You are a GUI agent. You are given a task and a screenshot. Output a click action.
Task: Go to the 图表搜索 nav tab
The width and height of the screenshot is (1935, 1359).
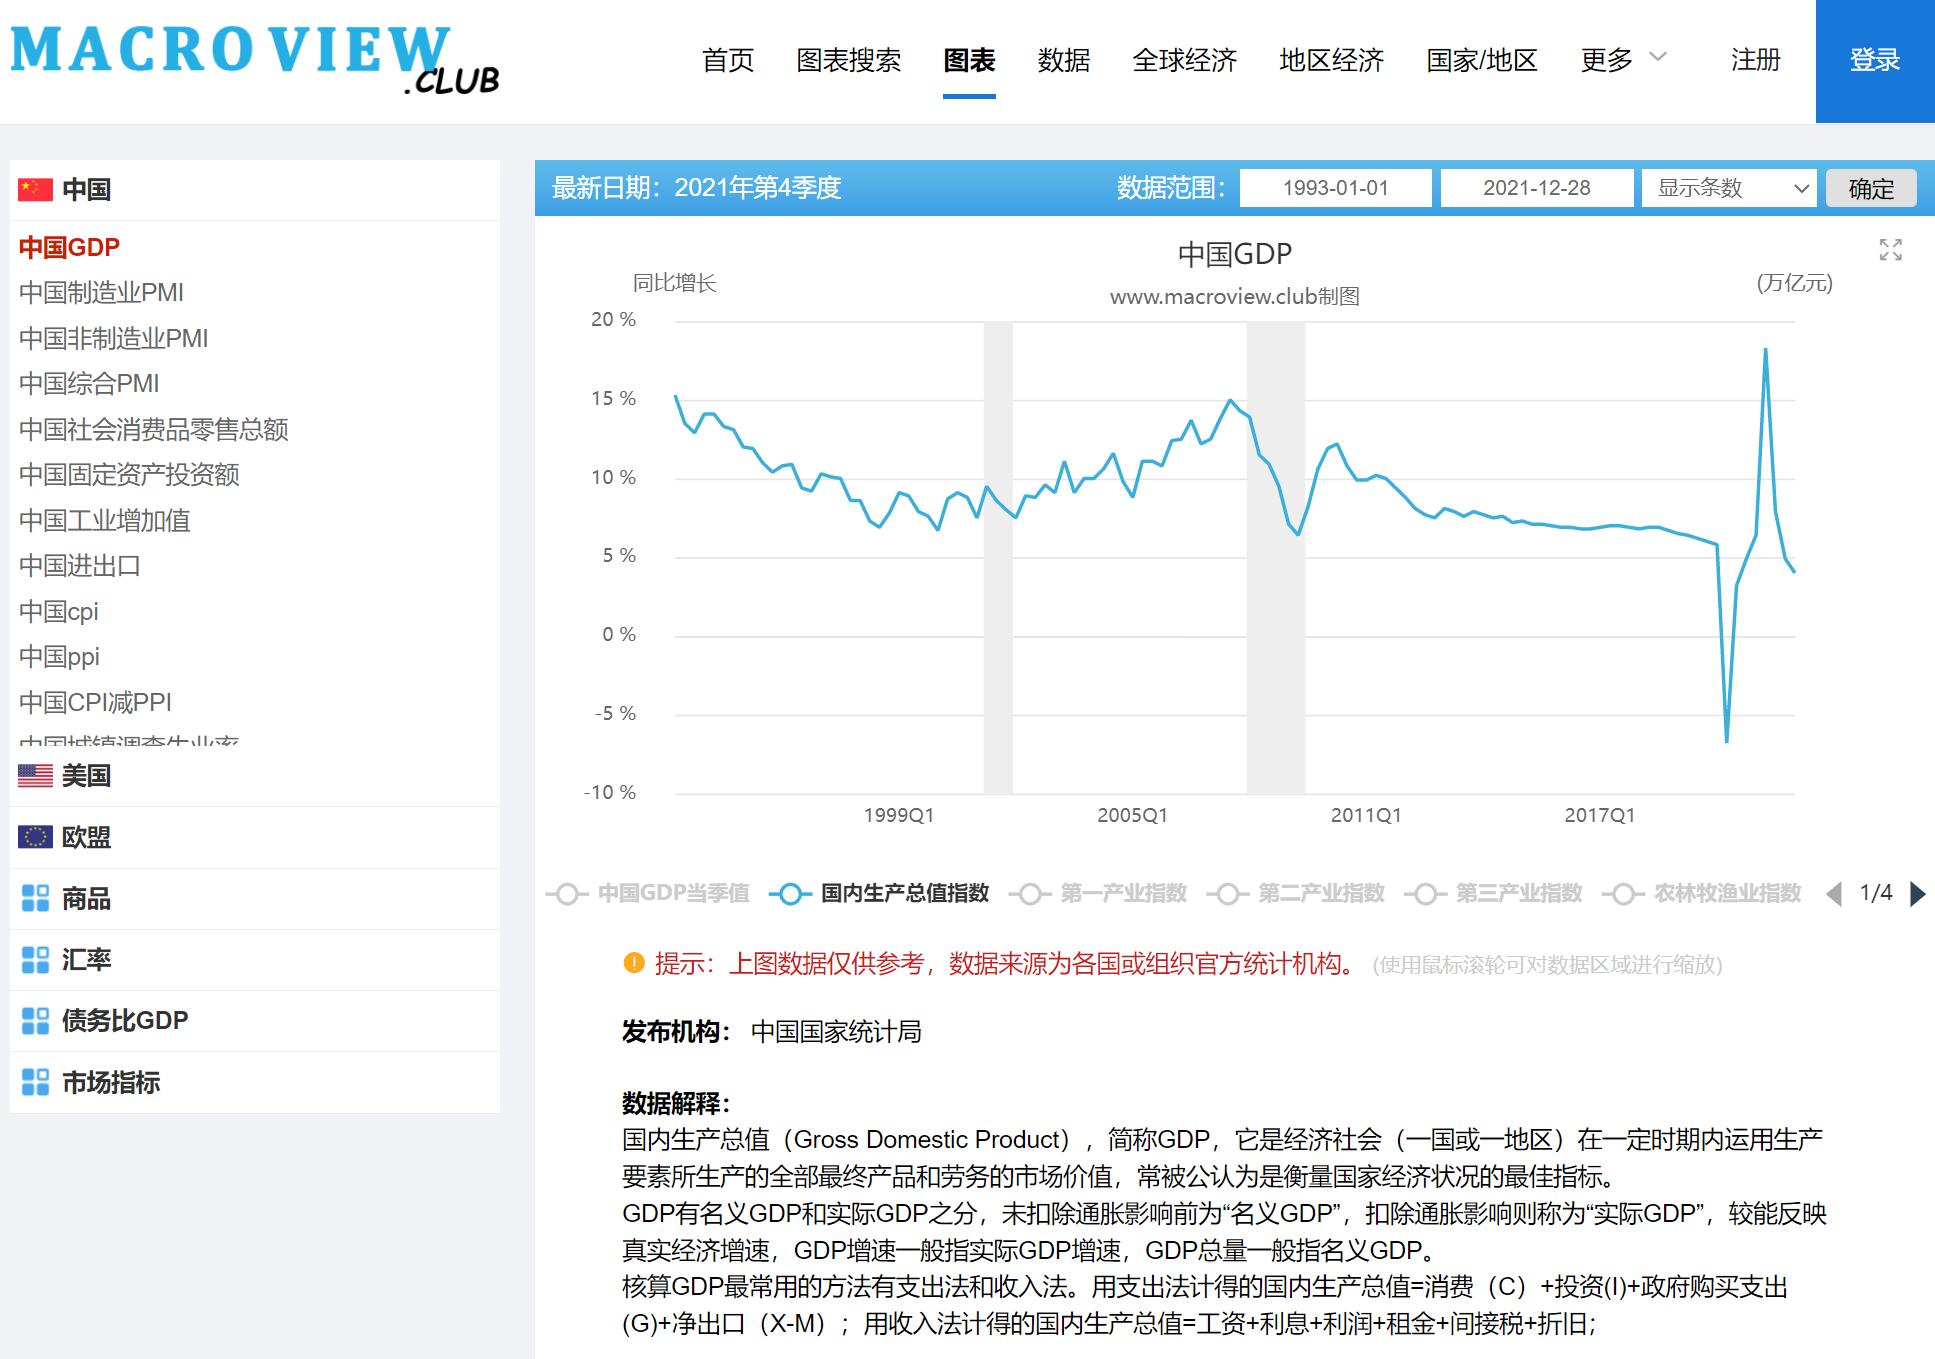pyautogui.click(x=848, y=60)
